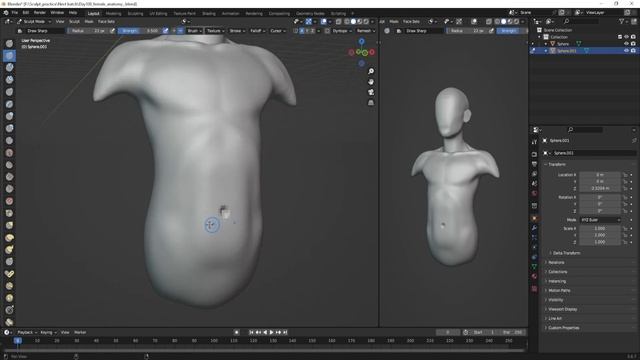The height and width of the screenshot is (360, 640).
Task: Open the XYZ Euler rotation mode dropdown
Action: pos(600,220)
